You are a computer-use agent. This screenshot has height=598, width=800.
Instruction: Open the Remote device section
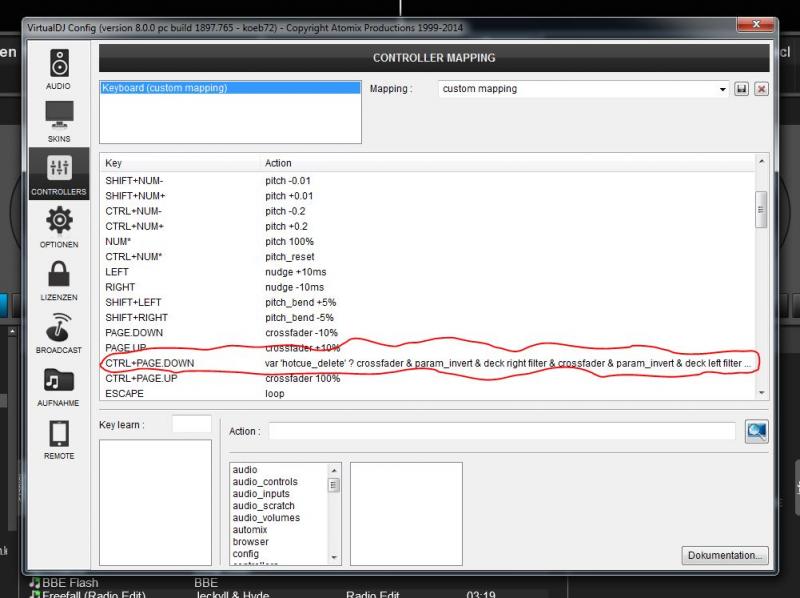(x=59, y=439)
